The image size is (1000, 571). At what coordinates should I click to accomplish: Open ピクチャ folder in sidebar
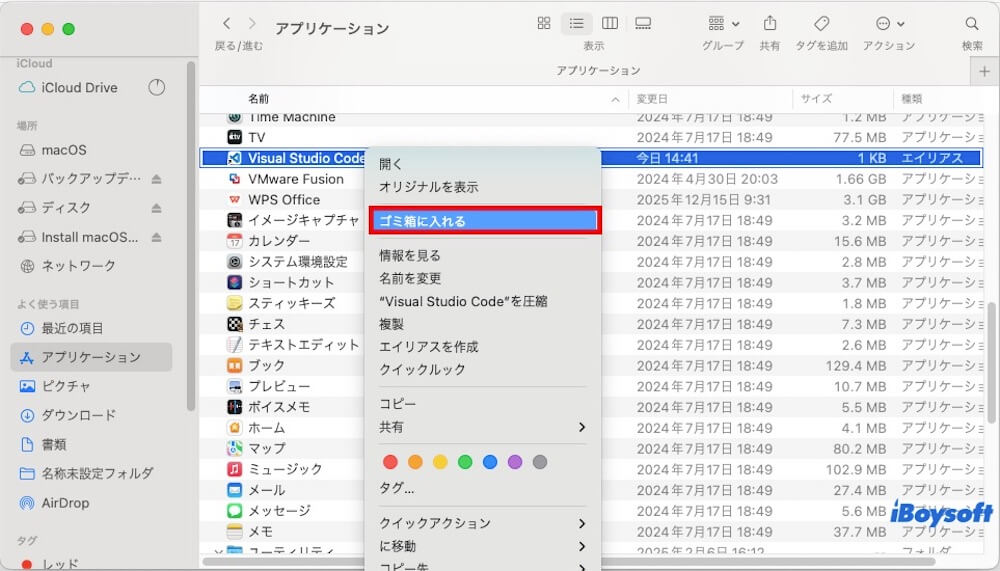click(66, 386)
